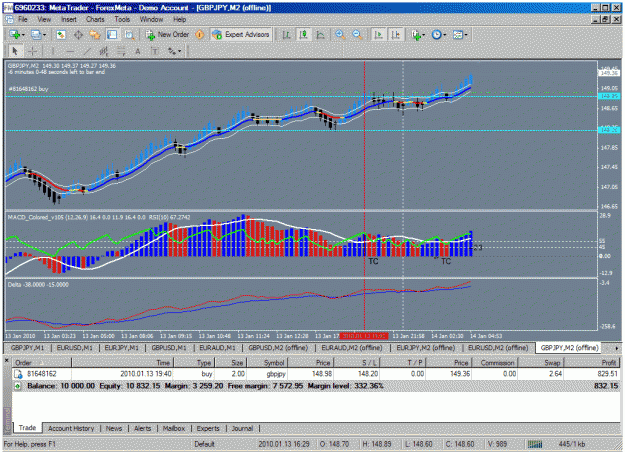
Task: Expand the New Chart dropdown arrow
Action: point(23,35)
